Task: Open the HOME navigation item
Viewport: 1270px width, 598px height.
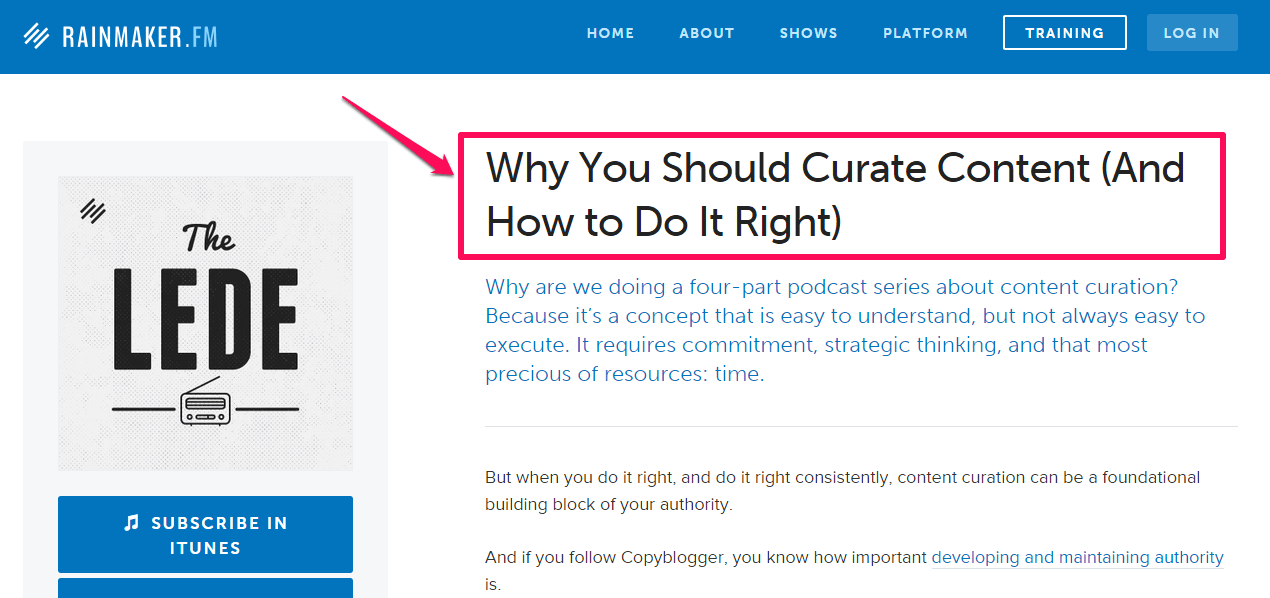Action: point(610,33)
